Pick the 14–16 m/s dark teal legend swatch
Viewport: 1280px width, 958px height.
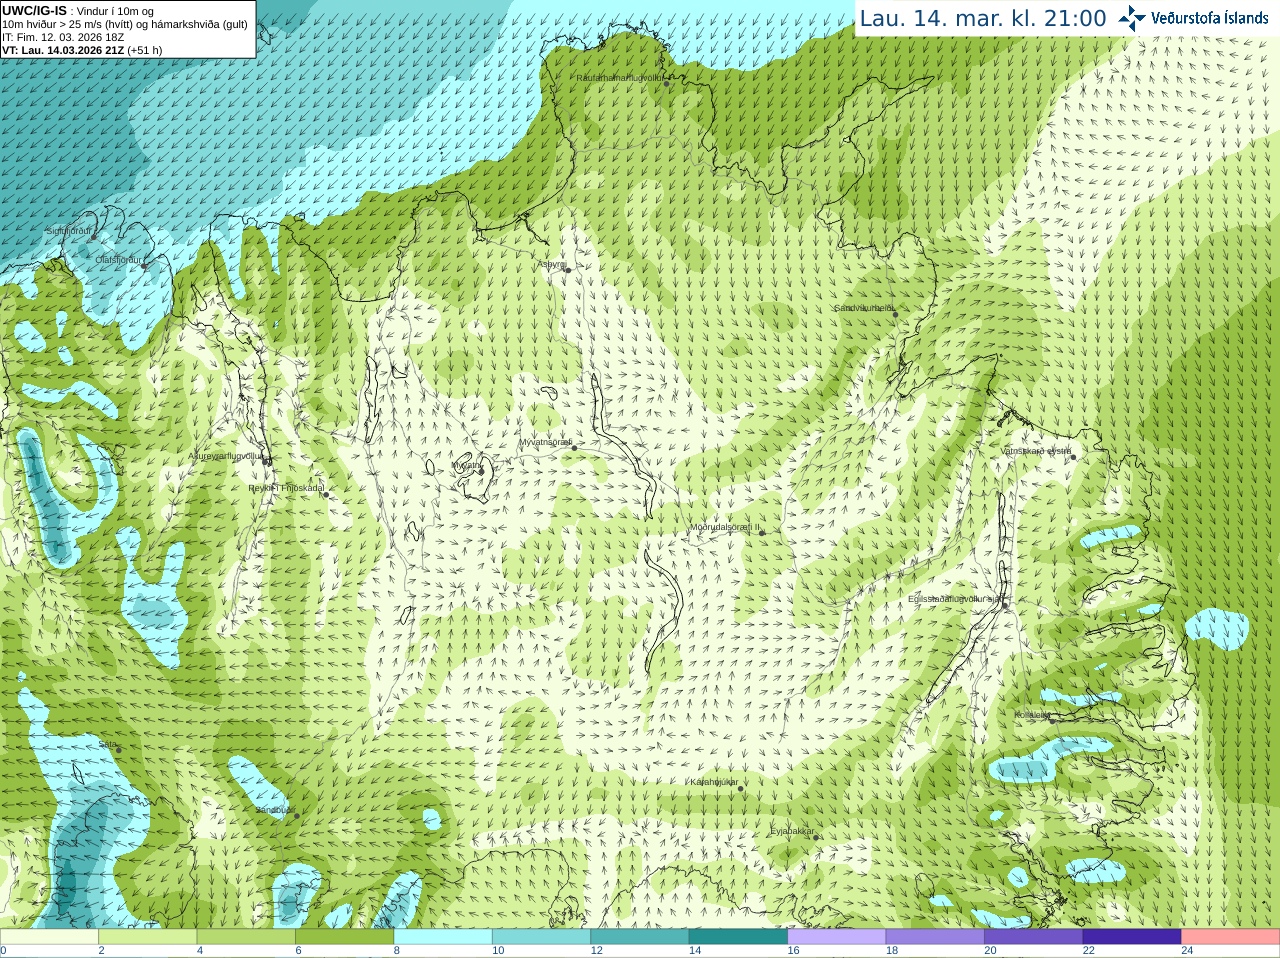tap(738, 937)
